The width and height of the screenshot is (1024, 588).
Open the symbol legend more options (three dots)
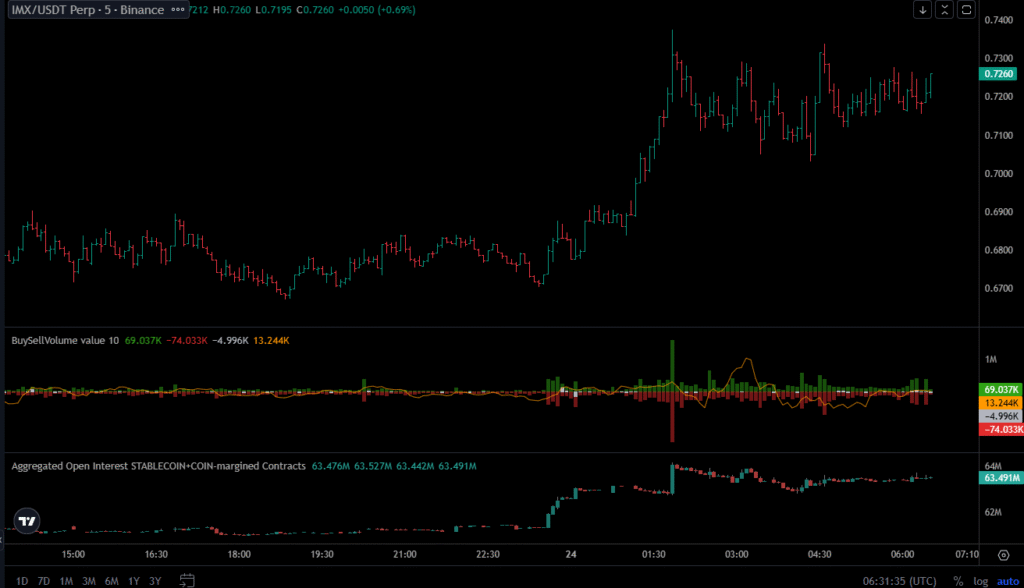point(178,10)
